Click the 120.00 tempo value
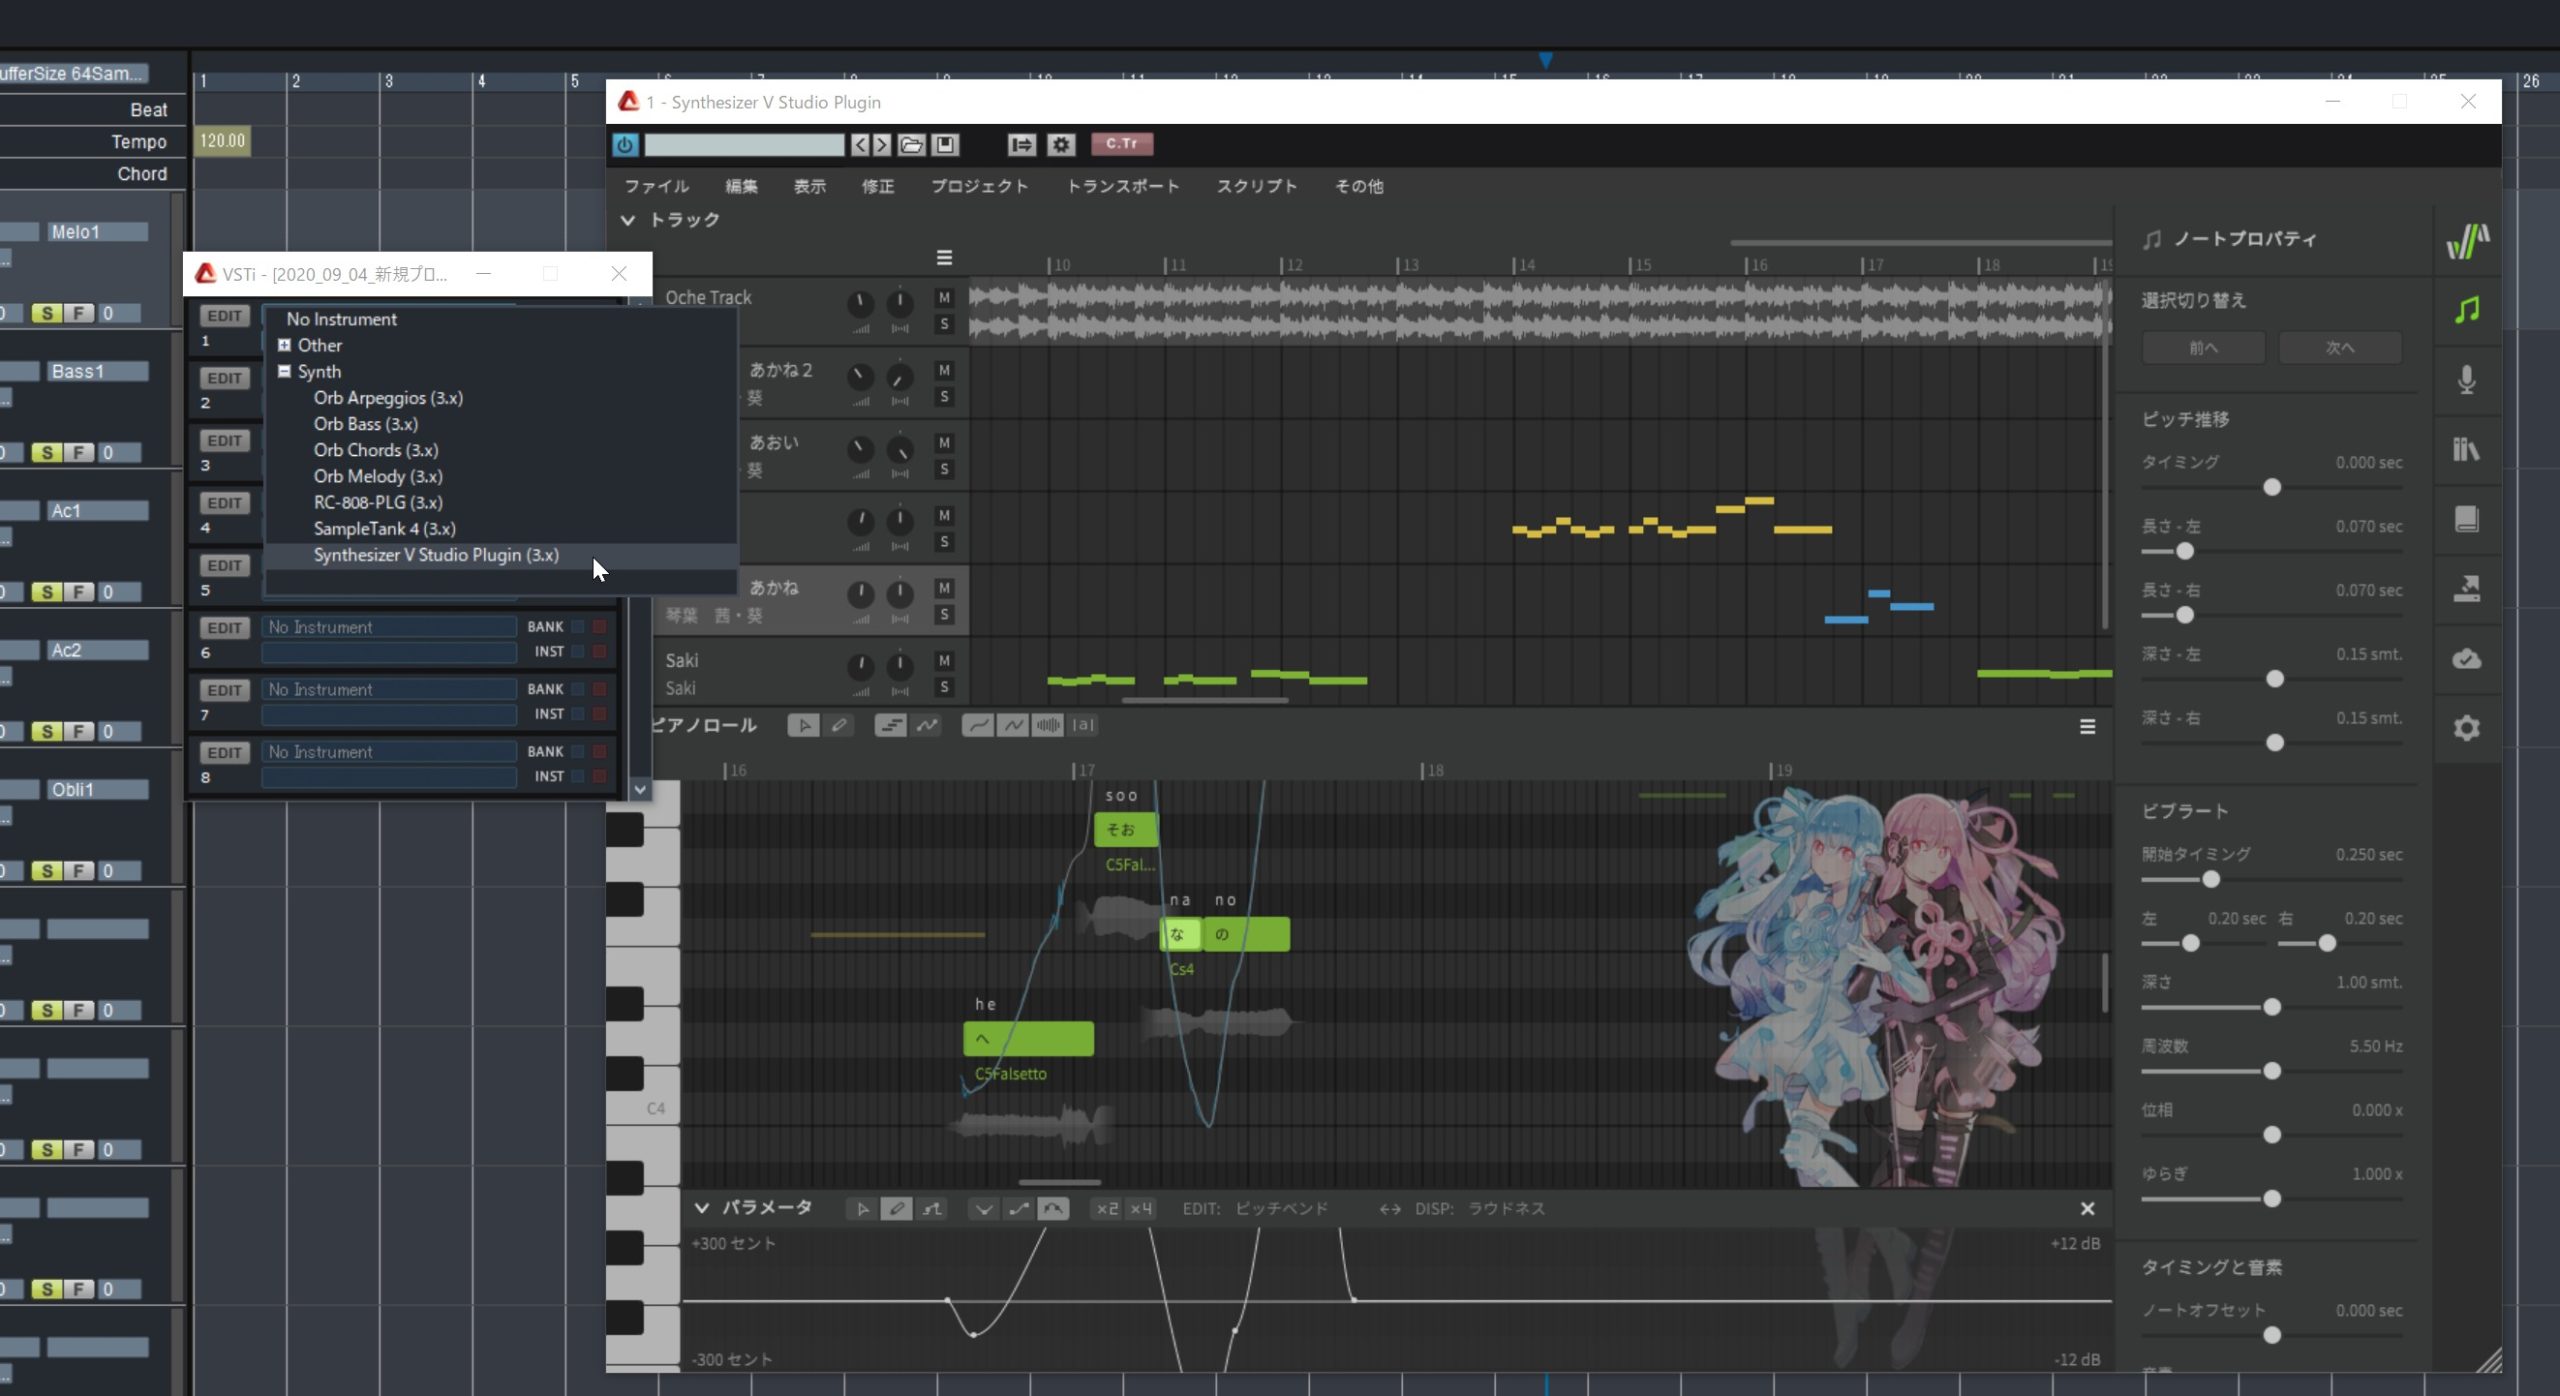2560x1396 pixels. tap(222, 141)
